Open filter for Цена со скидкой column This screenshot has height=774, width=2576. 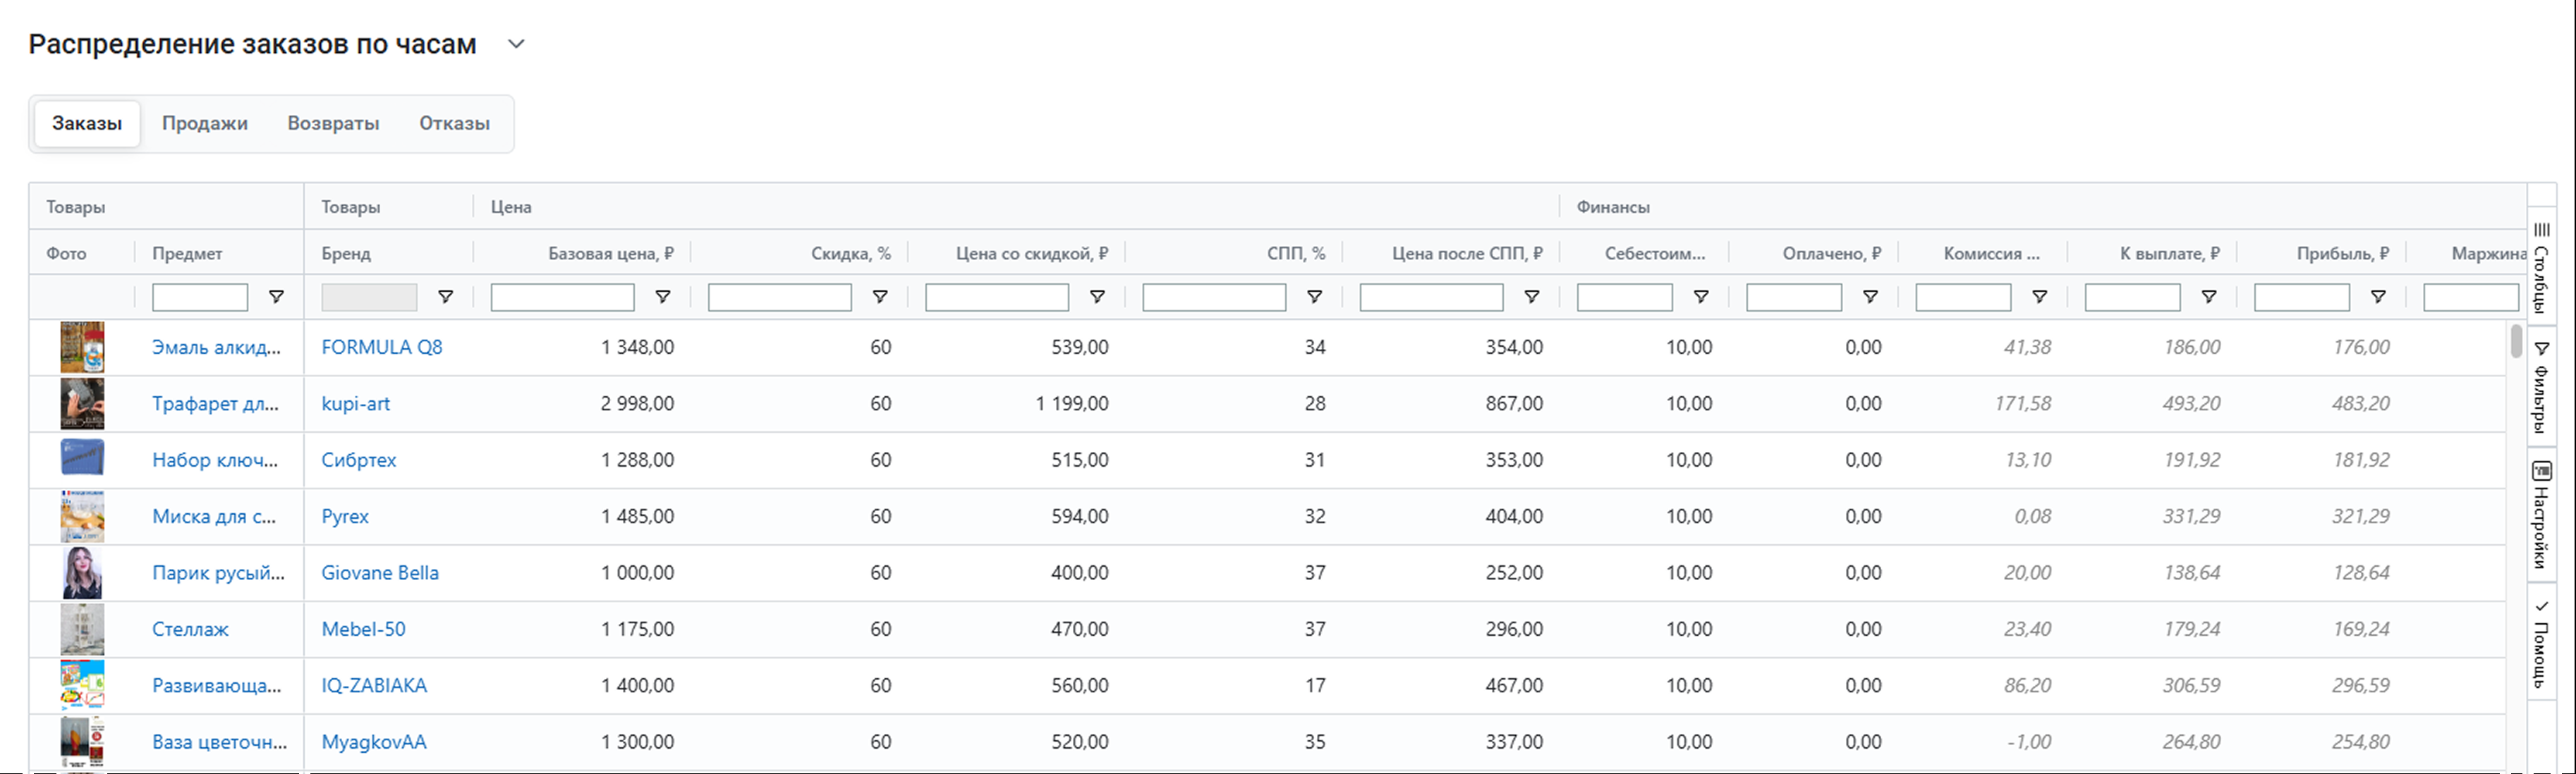(1097, 297)
